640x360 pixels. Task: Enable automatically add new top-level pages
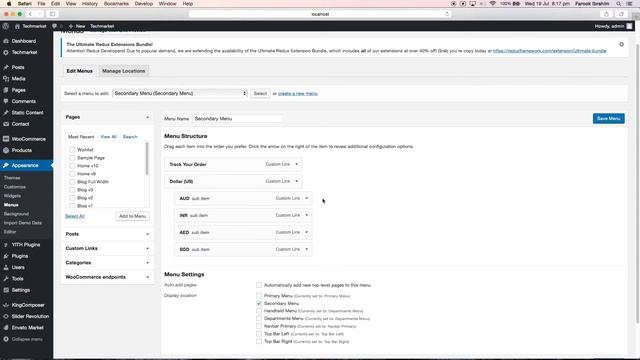[x=259, y=285]
